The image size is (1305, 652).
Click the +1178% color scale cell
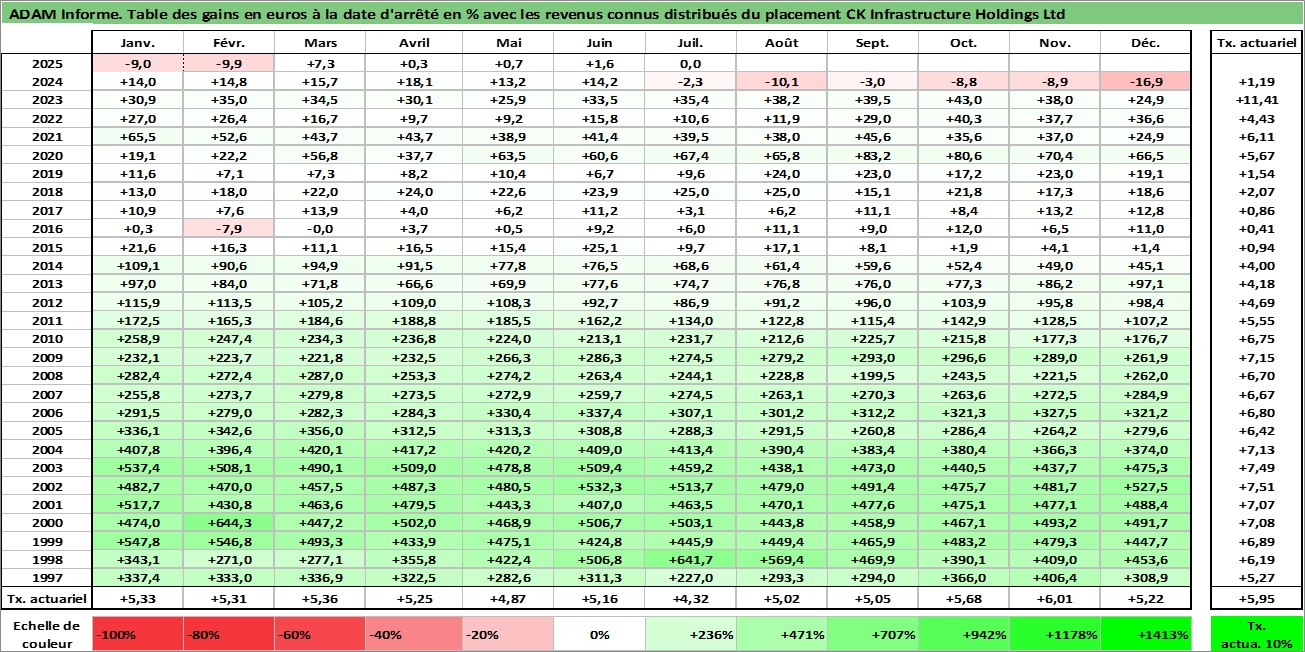(1054, 634)
